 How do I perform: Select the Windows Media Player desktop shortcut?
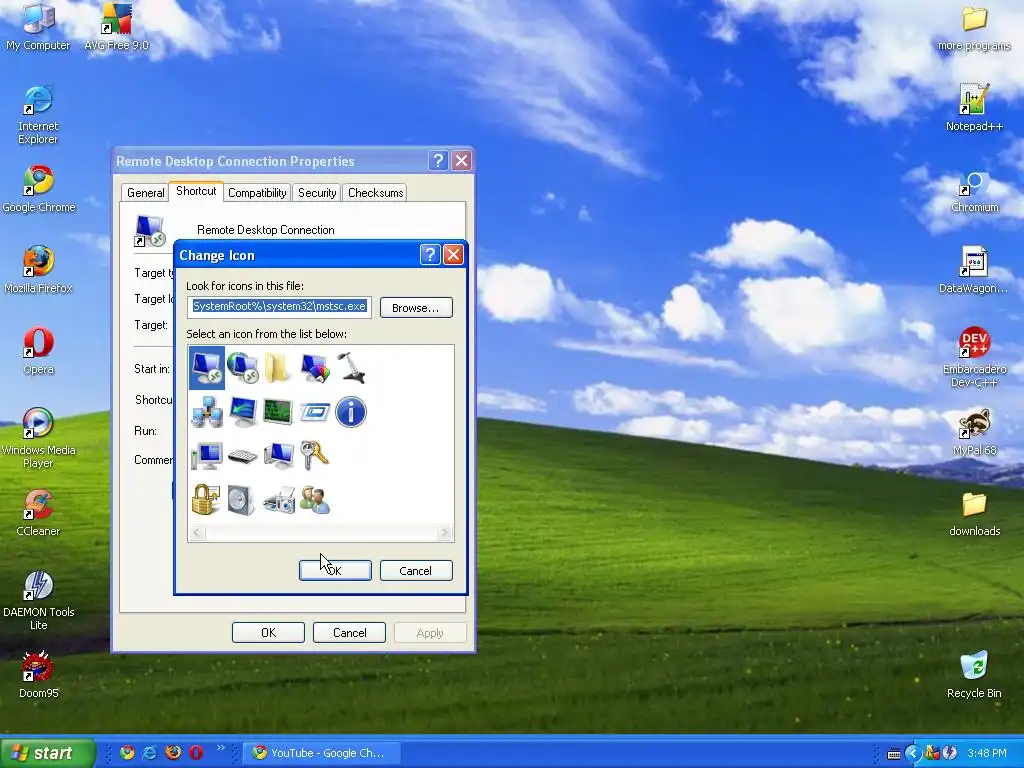(38, 438)
